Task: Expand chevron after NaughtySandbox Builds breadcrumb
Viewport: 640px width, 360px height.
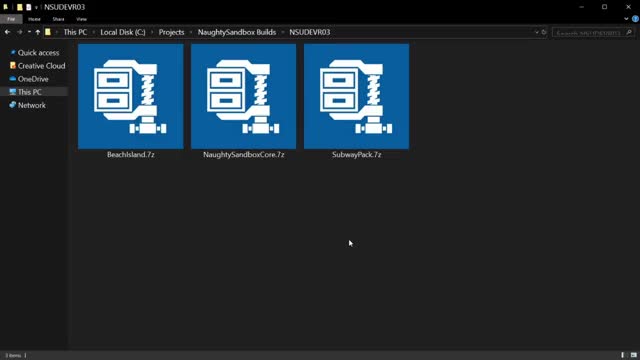Action: (x=283, y=32)
